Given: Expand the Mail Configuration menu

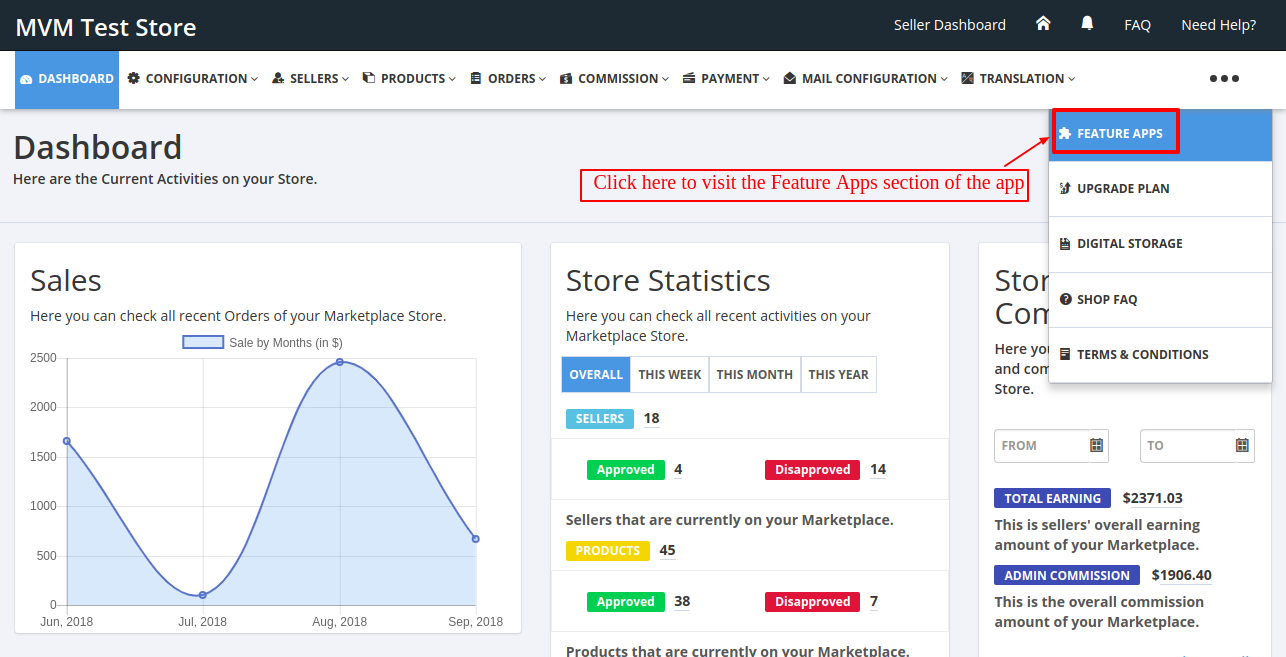Looking at the screenshot, I should click(x=863, y=78).
